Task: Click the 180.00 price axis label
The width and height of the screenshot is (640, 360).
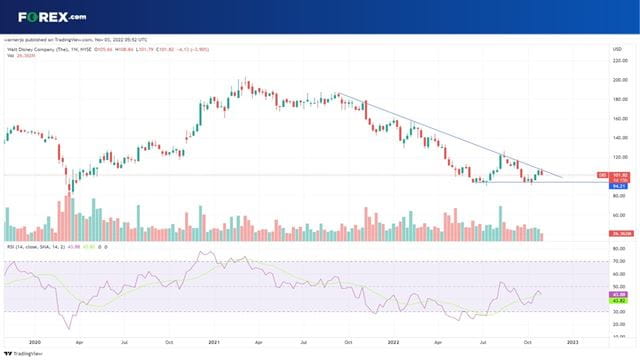Action: pyautogui.click(x=620, y=99)
